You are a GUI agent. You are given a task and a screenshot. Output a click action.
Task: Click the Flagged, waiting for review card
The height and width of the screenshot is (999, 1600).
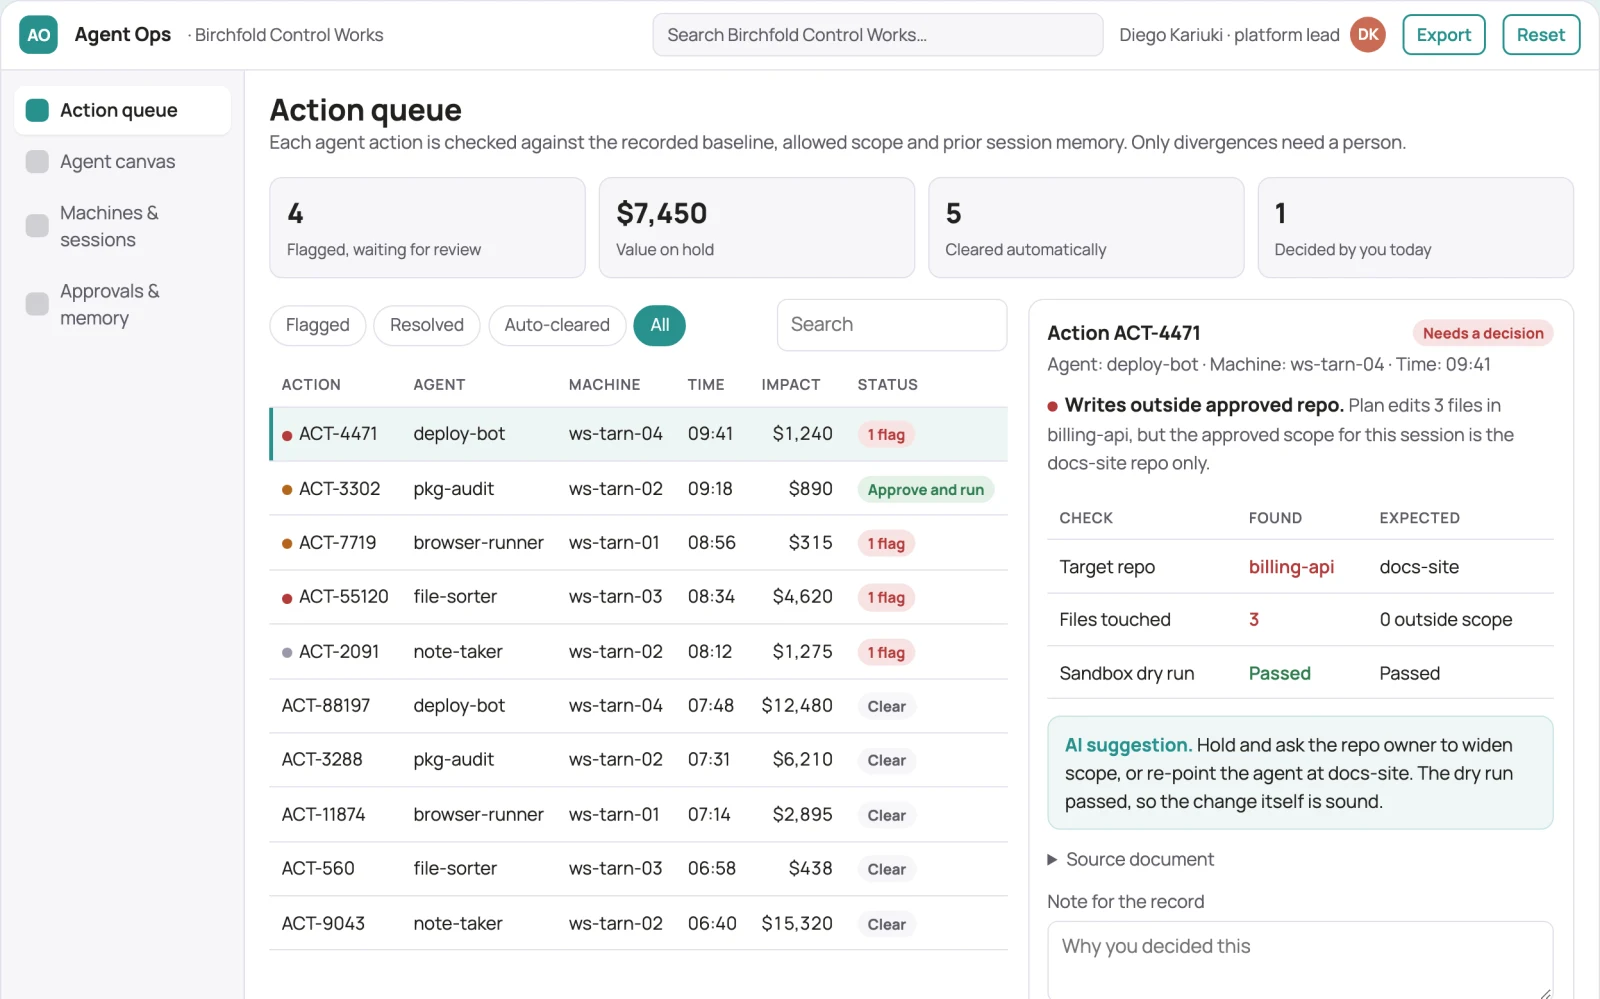(427, 228)
